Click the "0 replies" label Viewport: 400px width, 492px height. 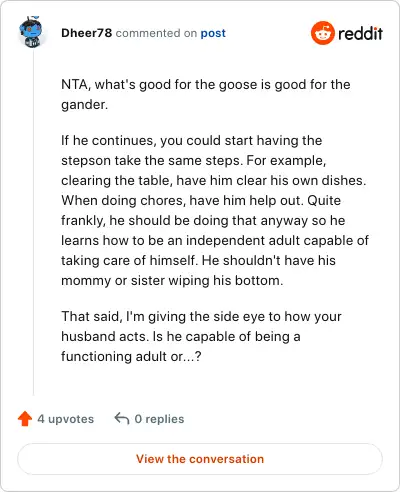tap(159, 419)
